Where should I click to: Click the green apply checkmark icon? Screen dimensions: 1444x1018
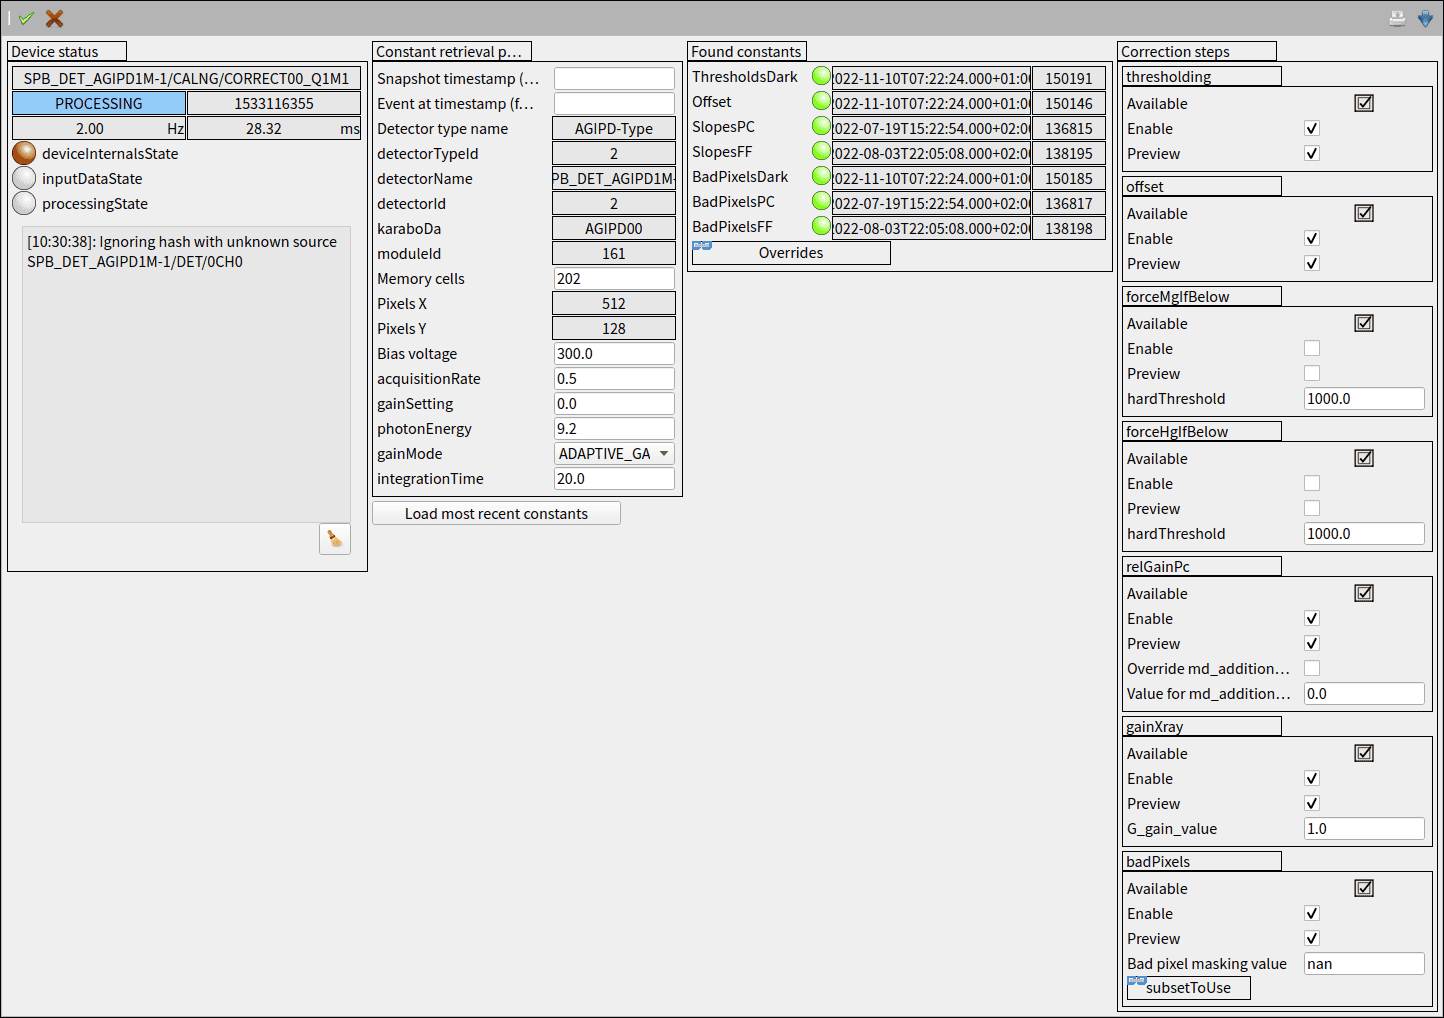(x=26, y=17)
